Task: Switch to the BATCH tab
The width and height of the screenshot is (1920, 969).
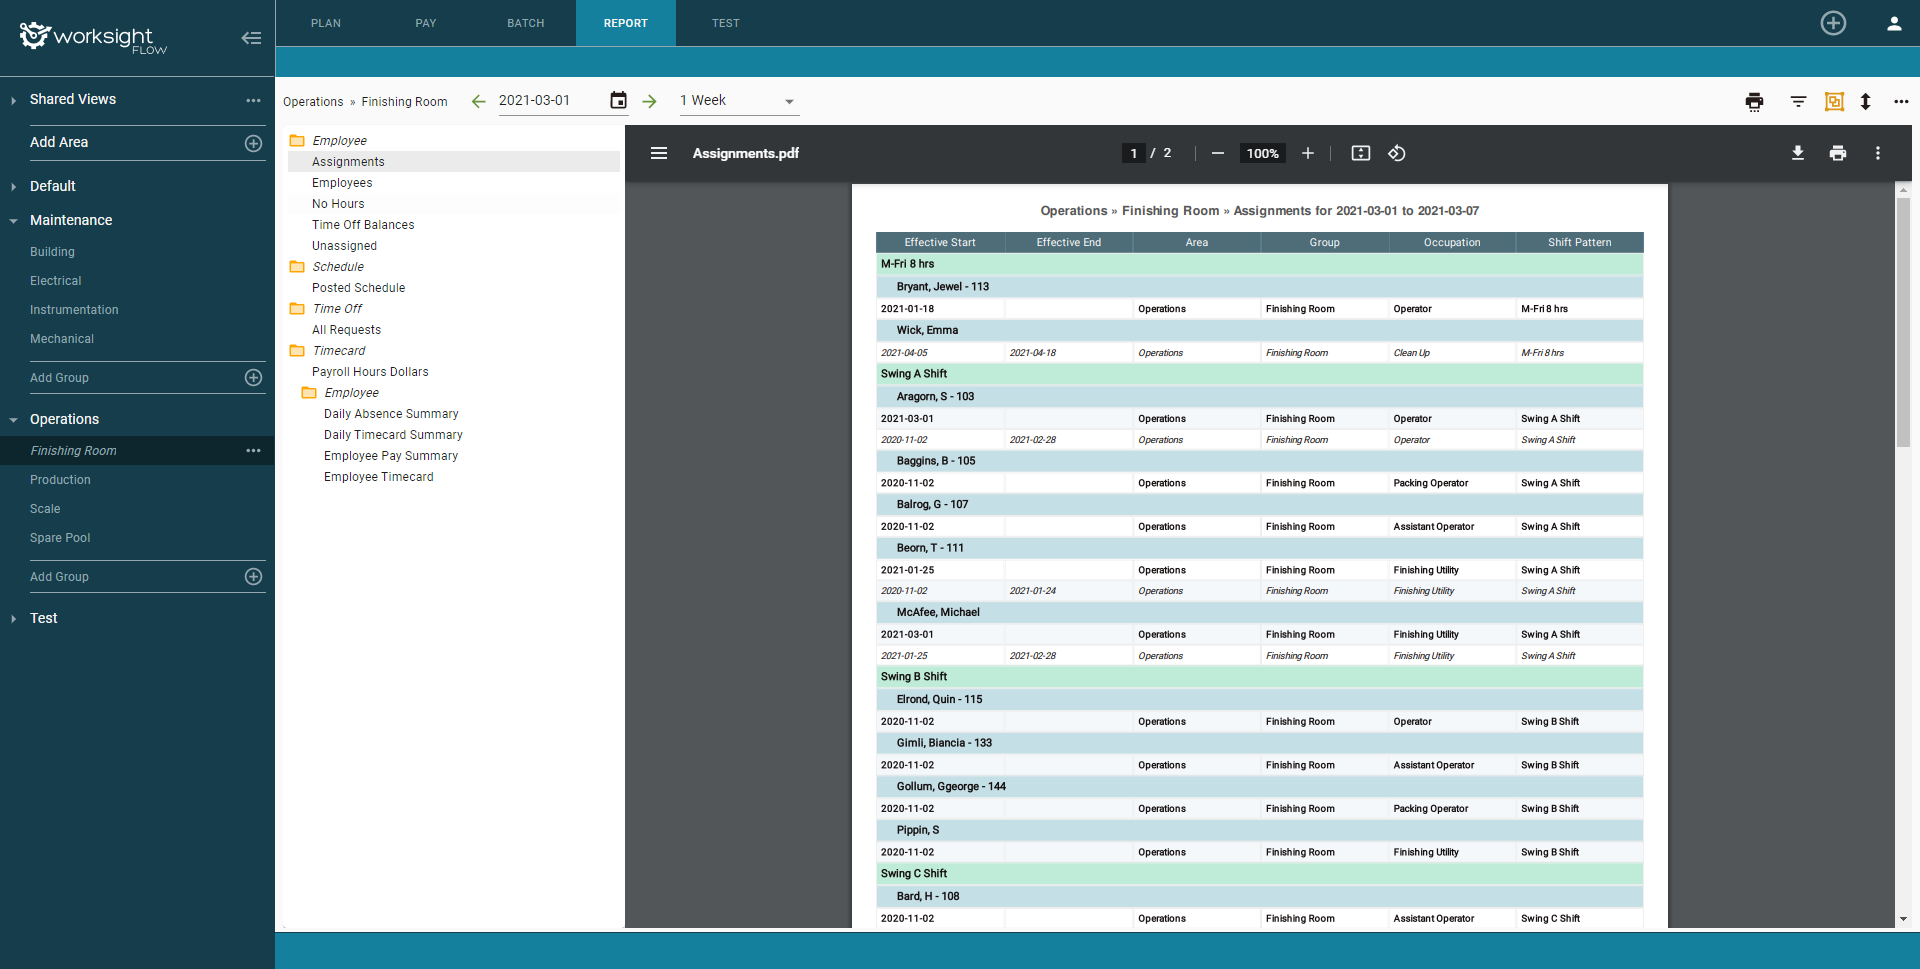Action: coord(525,23)
